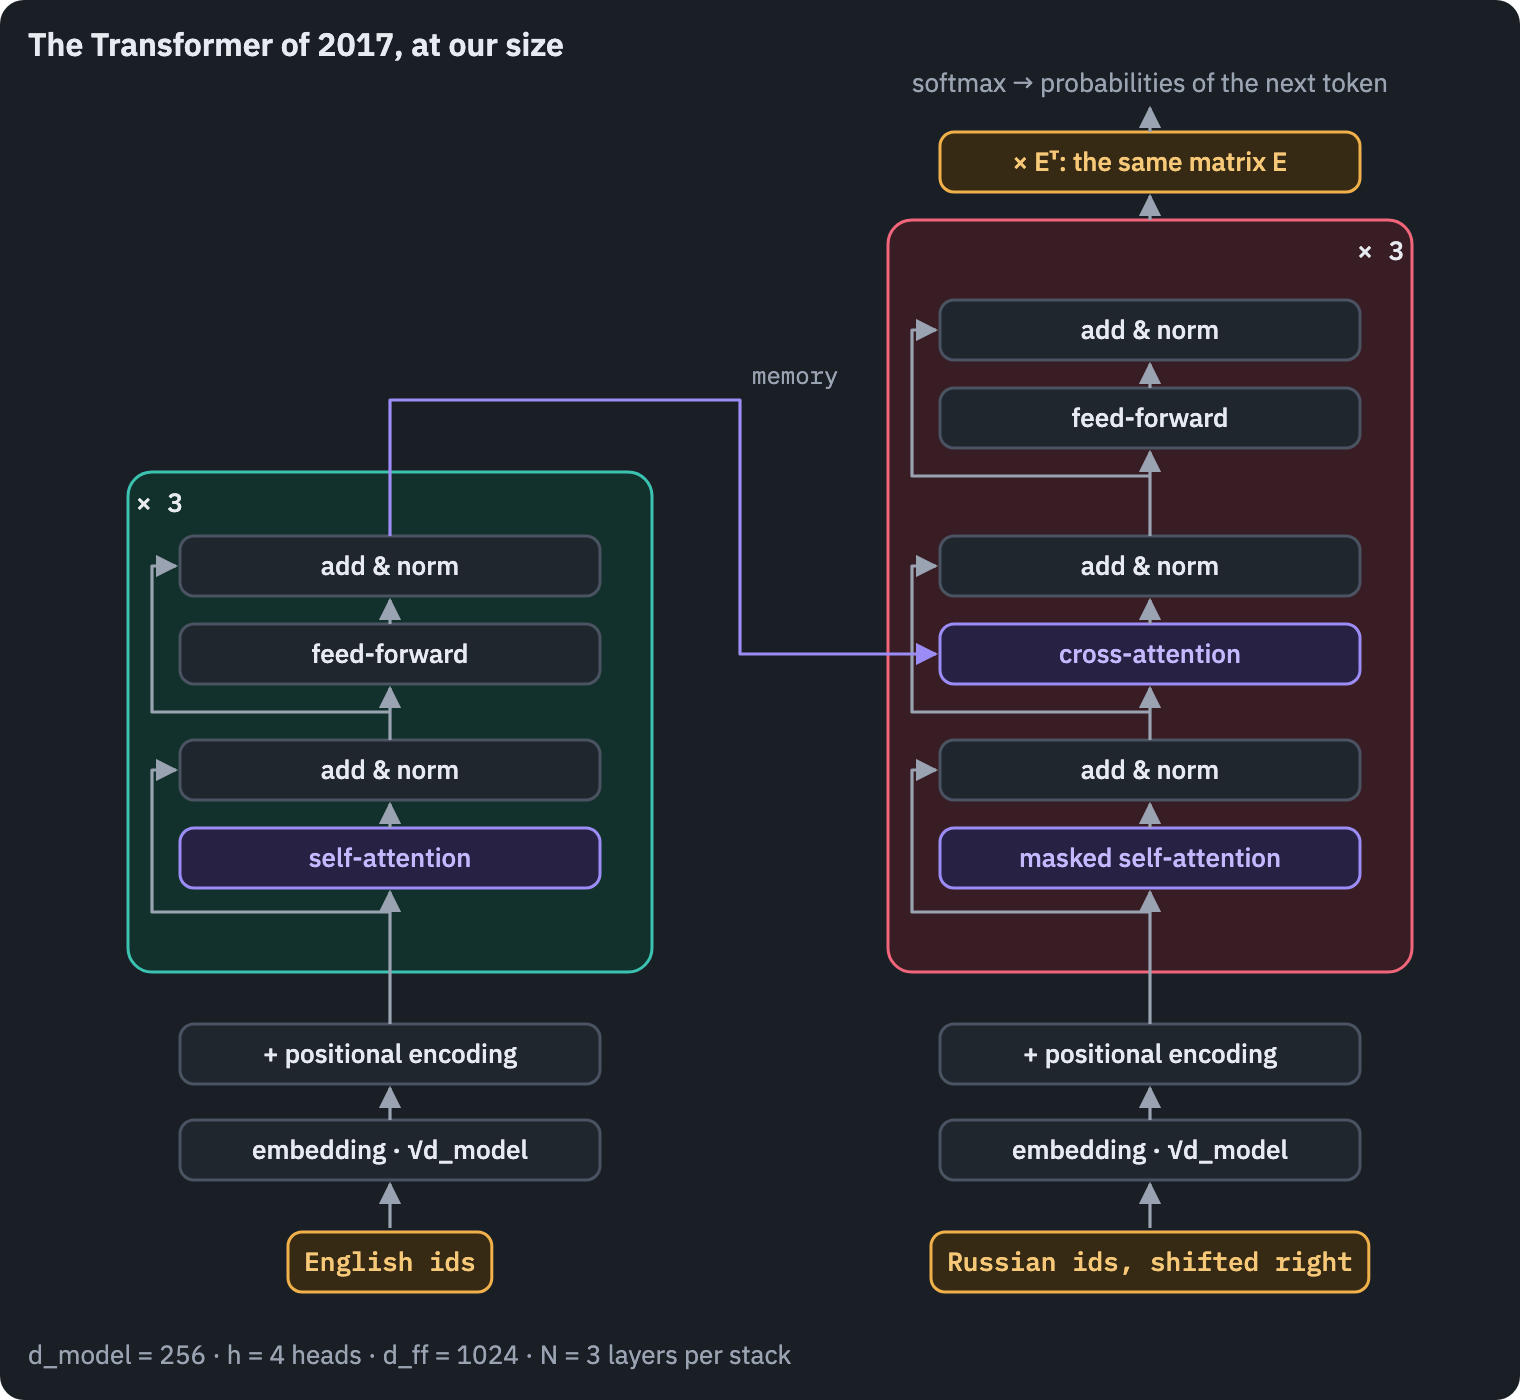Click the '× 3' label in the red decoder block

click(1380, 251)
